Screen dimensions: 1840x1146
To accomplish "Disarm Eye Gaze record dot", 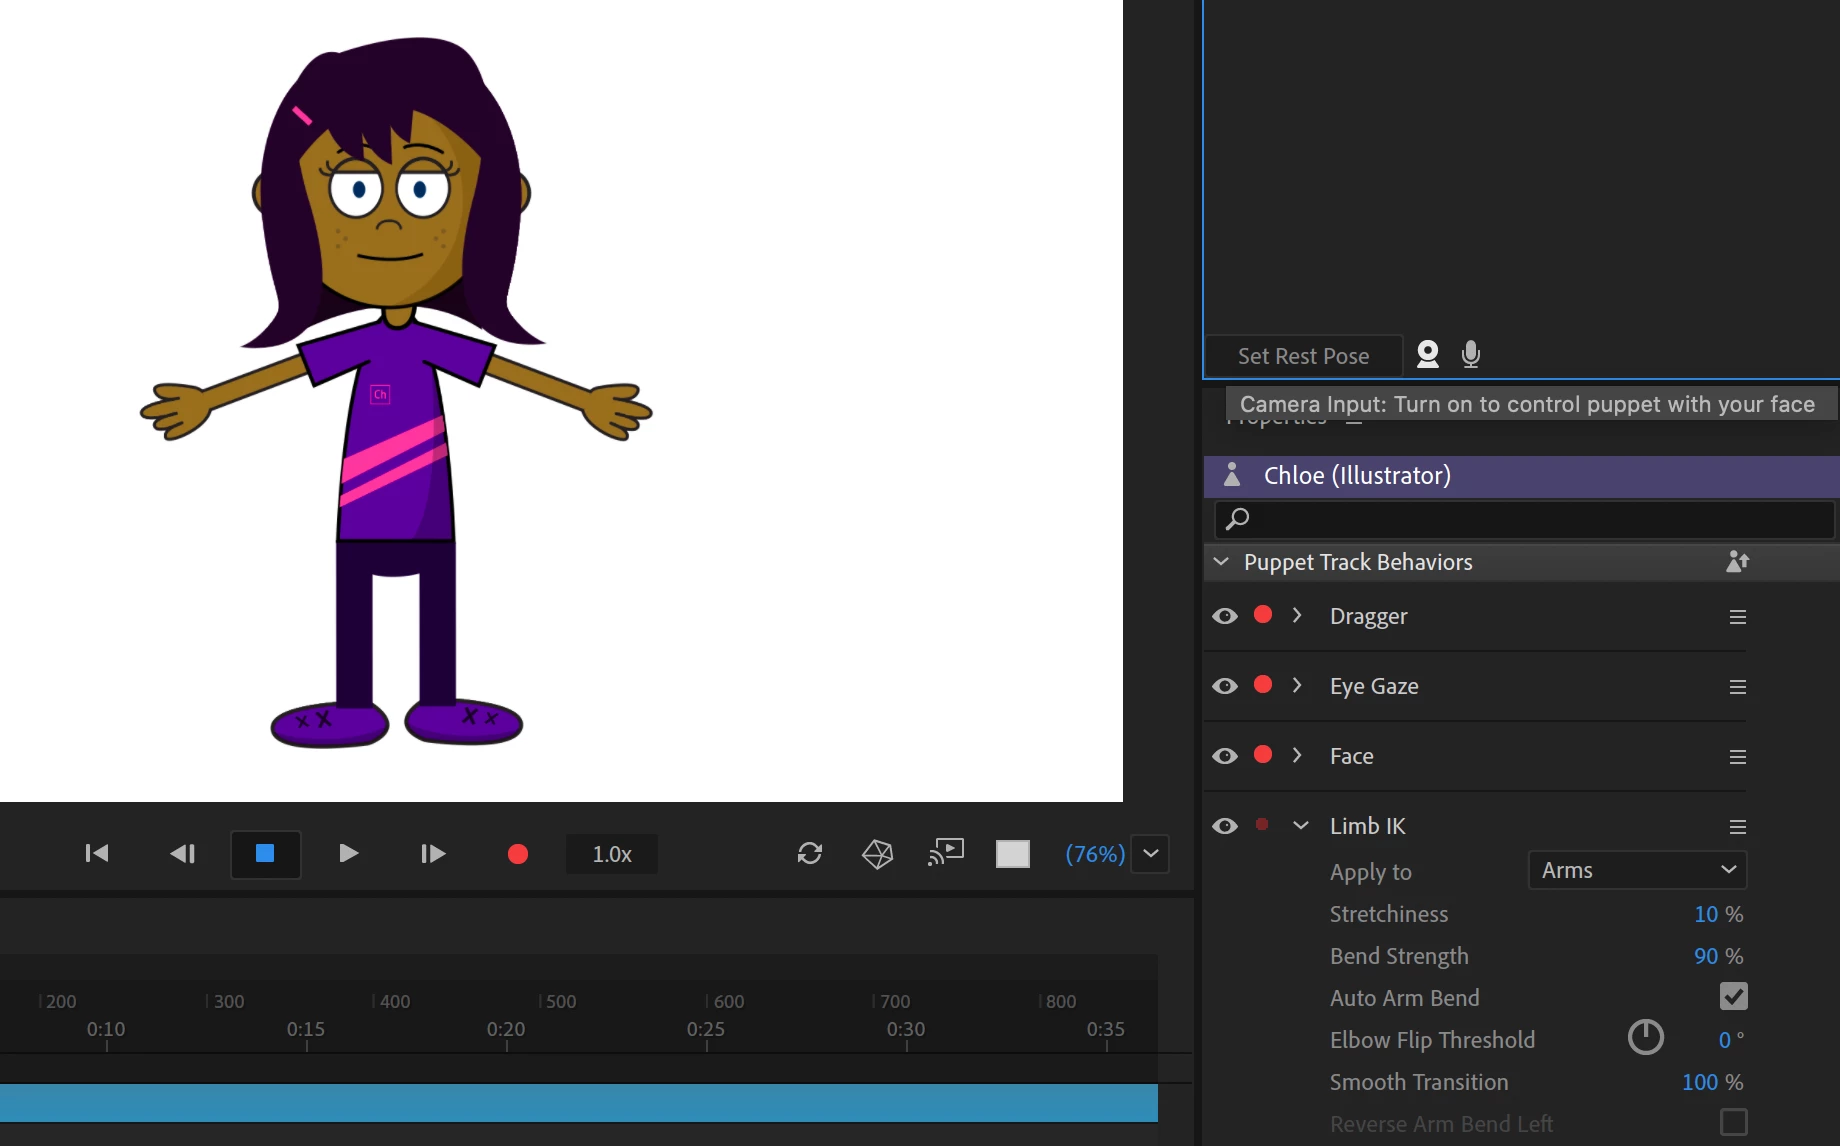I will click(1263, 685).
